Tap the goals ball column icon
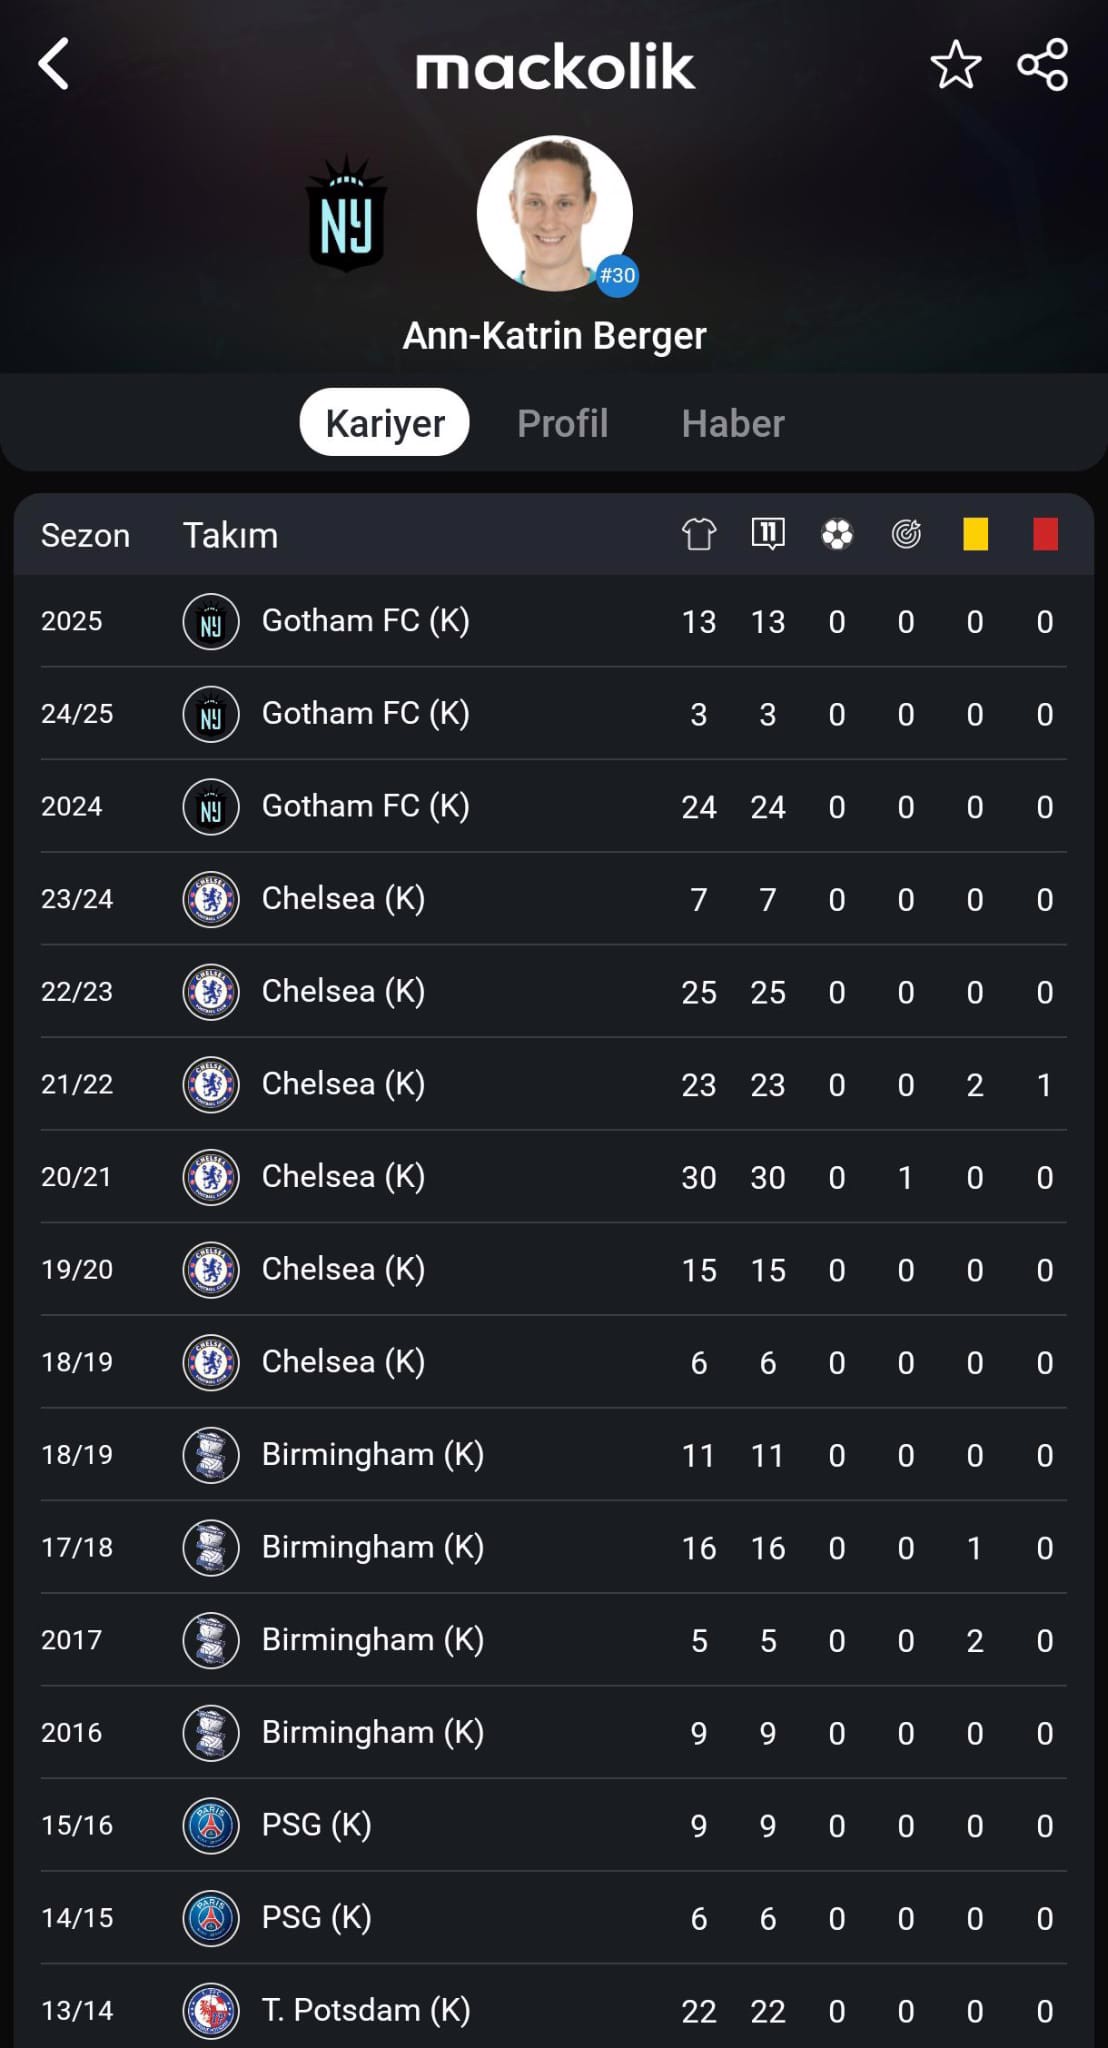This screenshot has width=1108, height=2048. 837,534
